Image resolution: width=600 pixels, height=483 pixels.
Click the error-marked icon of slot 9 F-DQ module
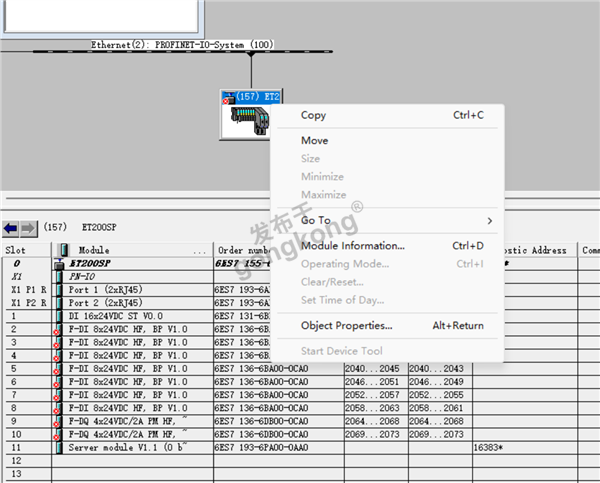[58, 421]
